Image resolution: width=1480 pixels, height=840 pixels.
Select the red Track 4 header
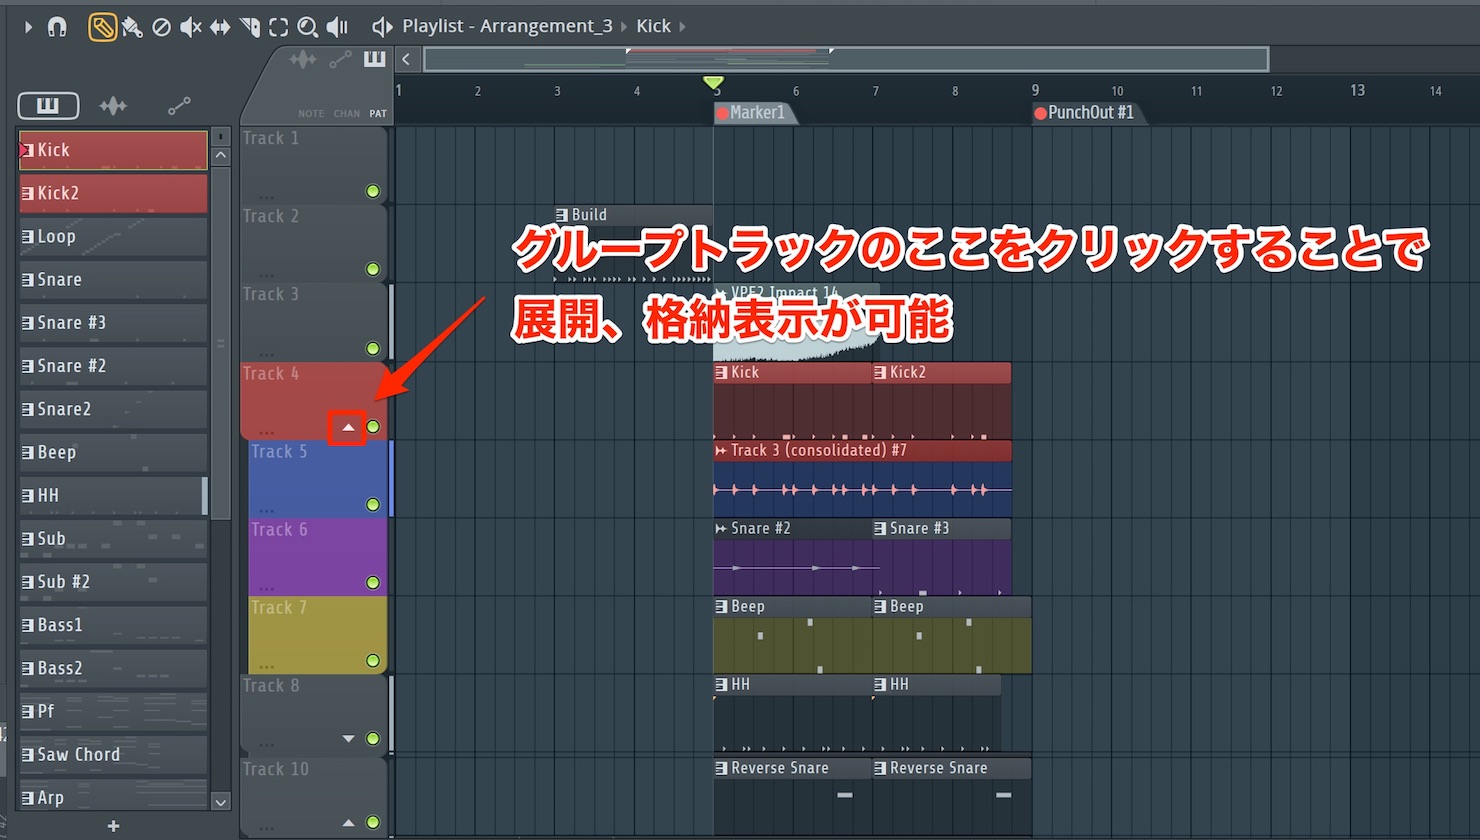pos(313,400)
